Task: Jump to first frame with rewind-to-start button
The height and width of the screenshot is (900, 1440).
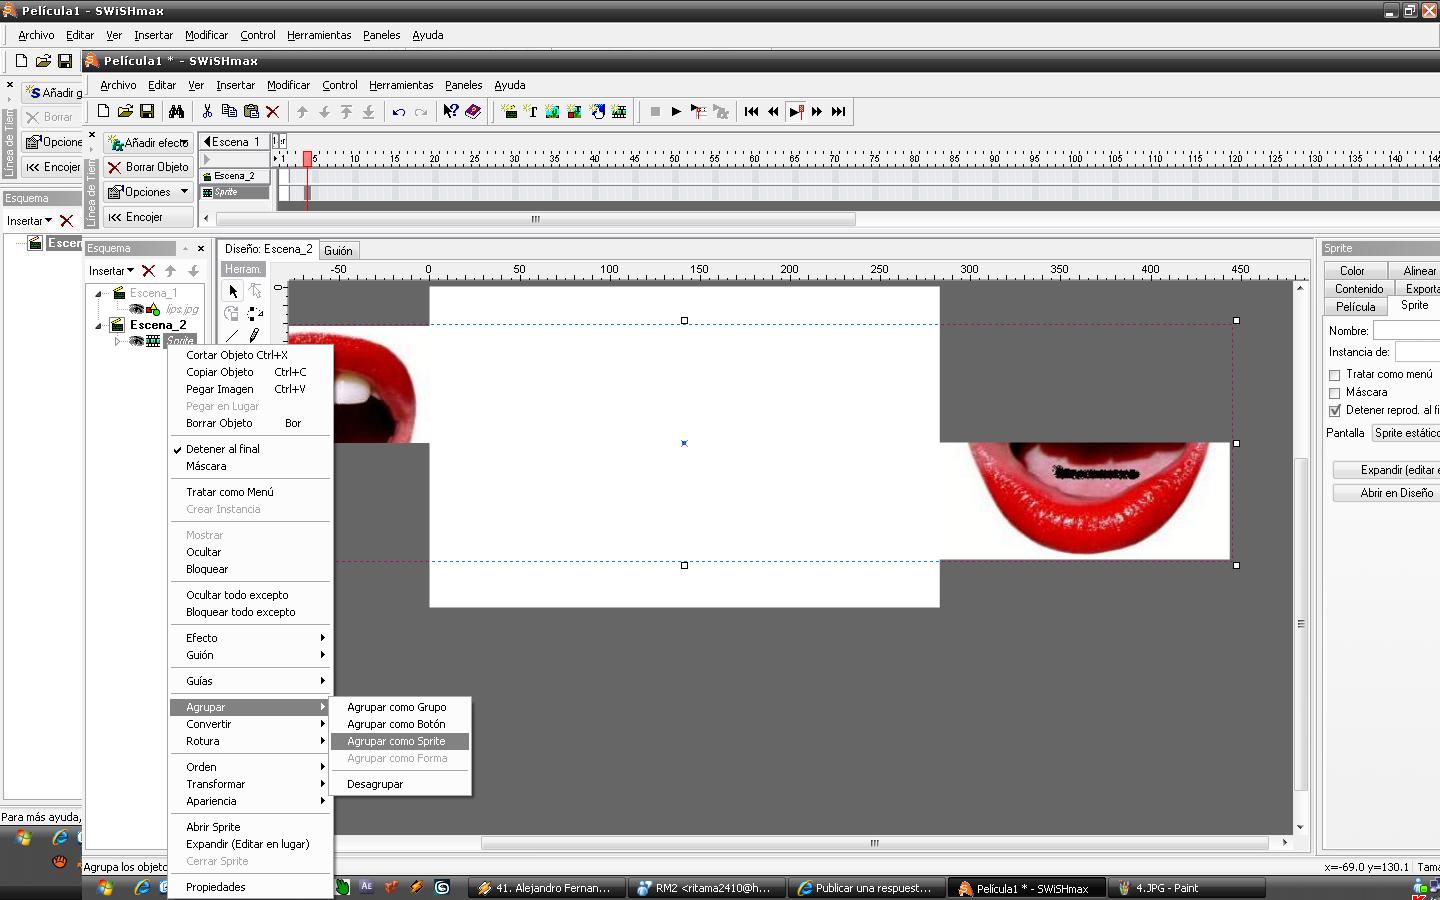Action: tap(751, 111)
